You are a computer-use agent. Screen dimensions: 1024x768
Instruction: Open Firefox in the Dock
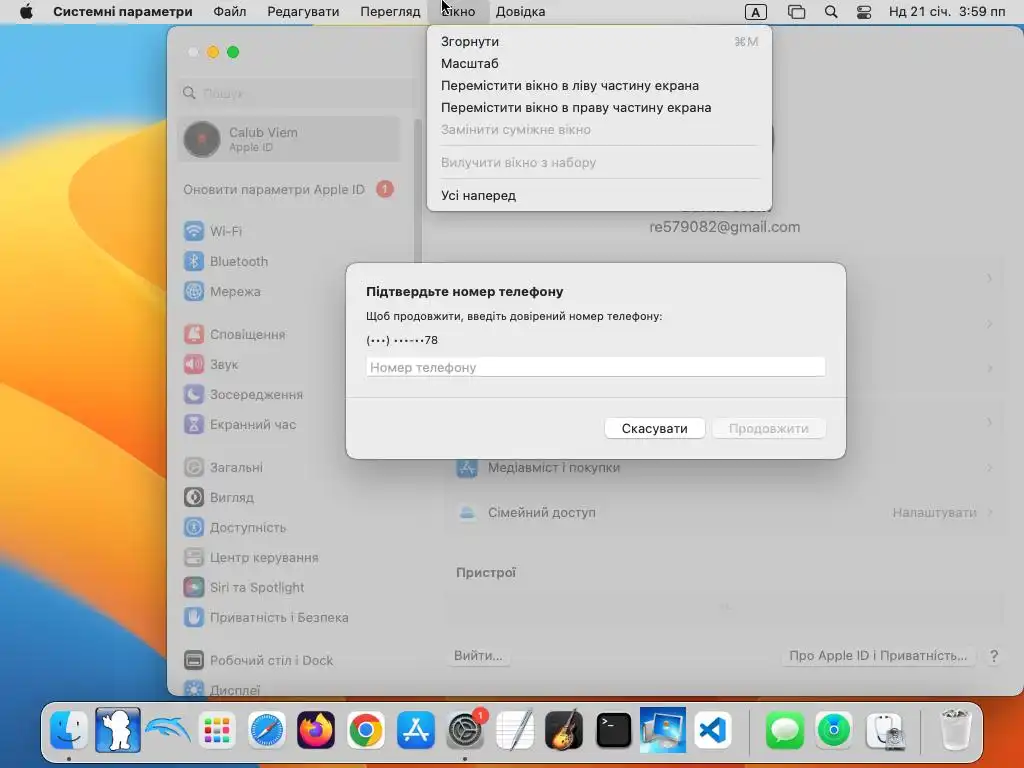pos(316,730)
